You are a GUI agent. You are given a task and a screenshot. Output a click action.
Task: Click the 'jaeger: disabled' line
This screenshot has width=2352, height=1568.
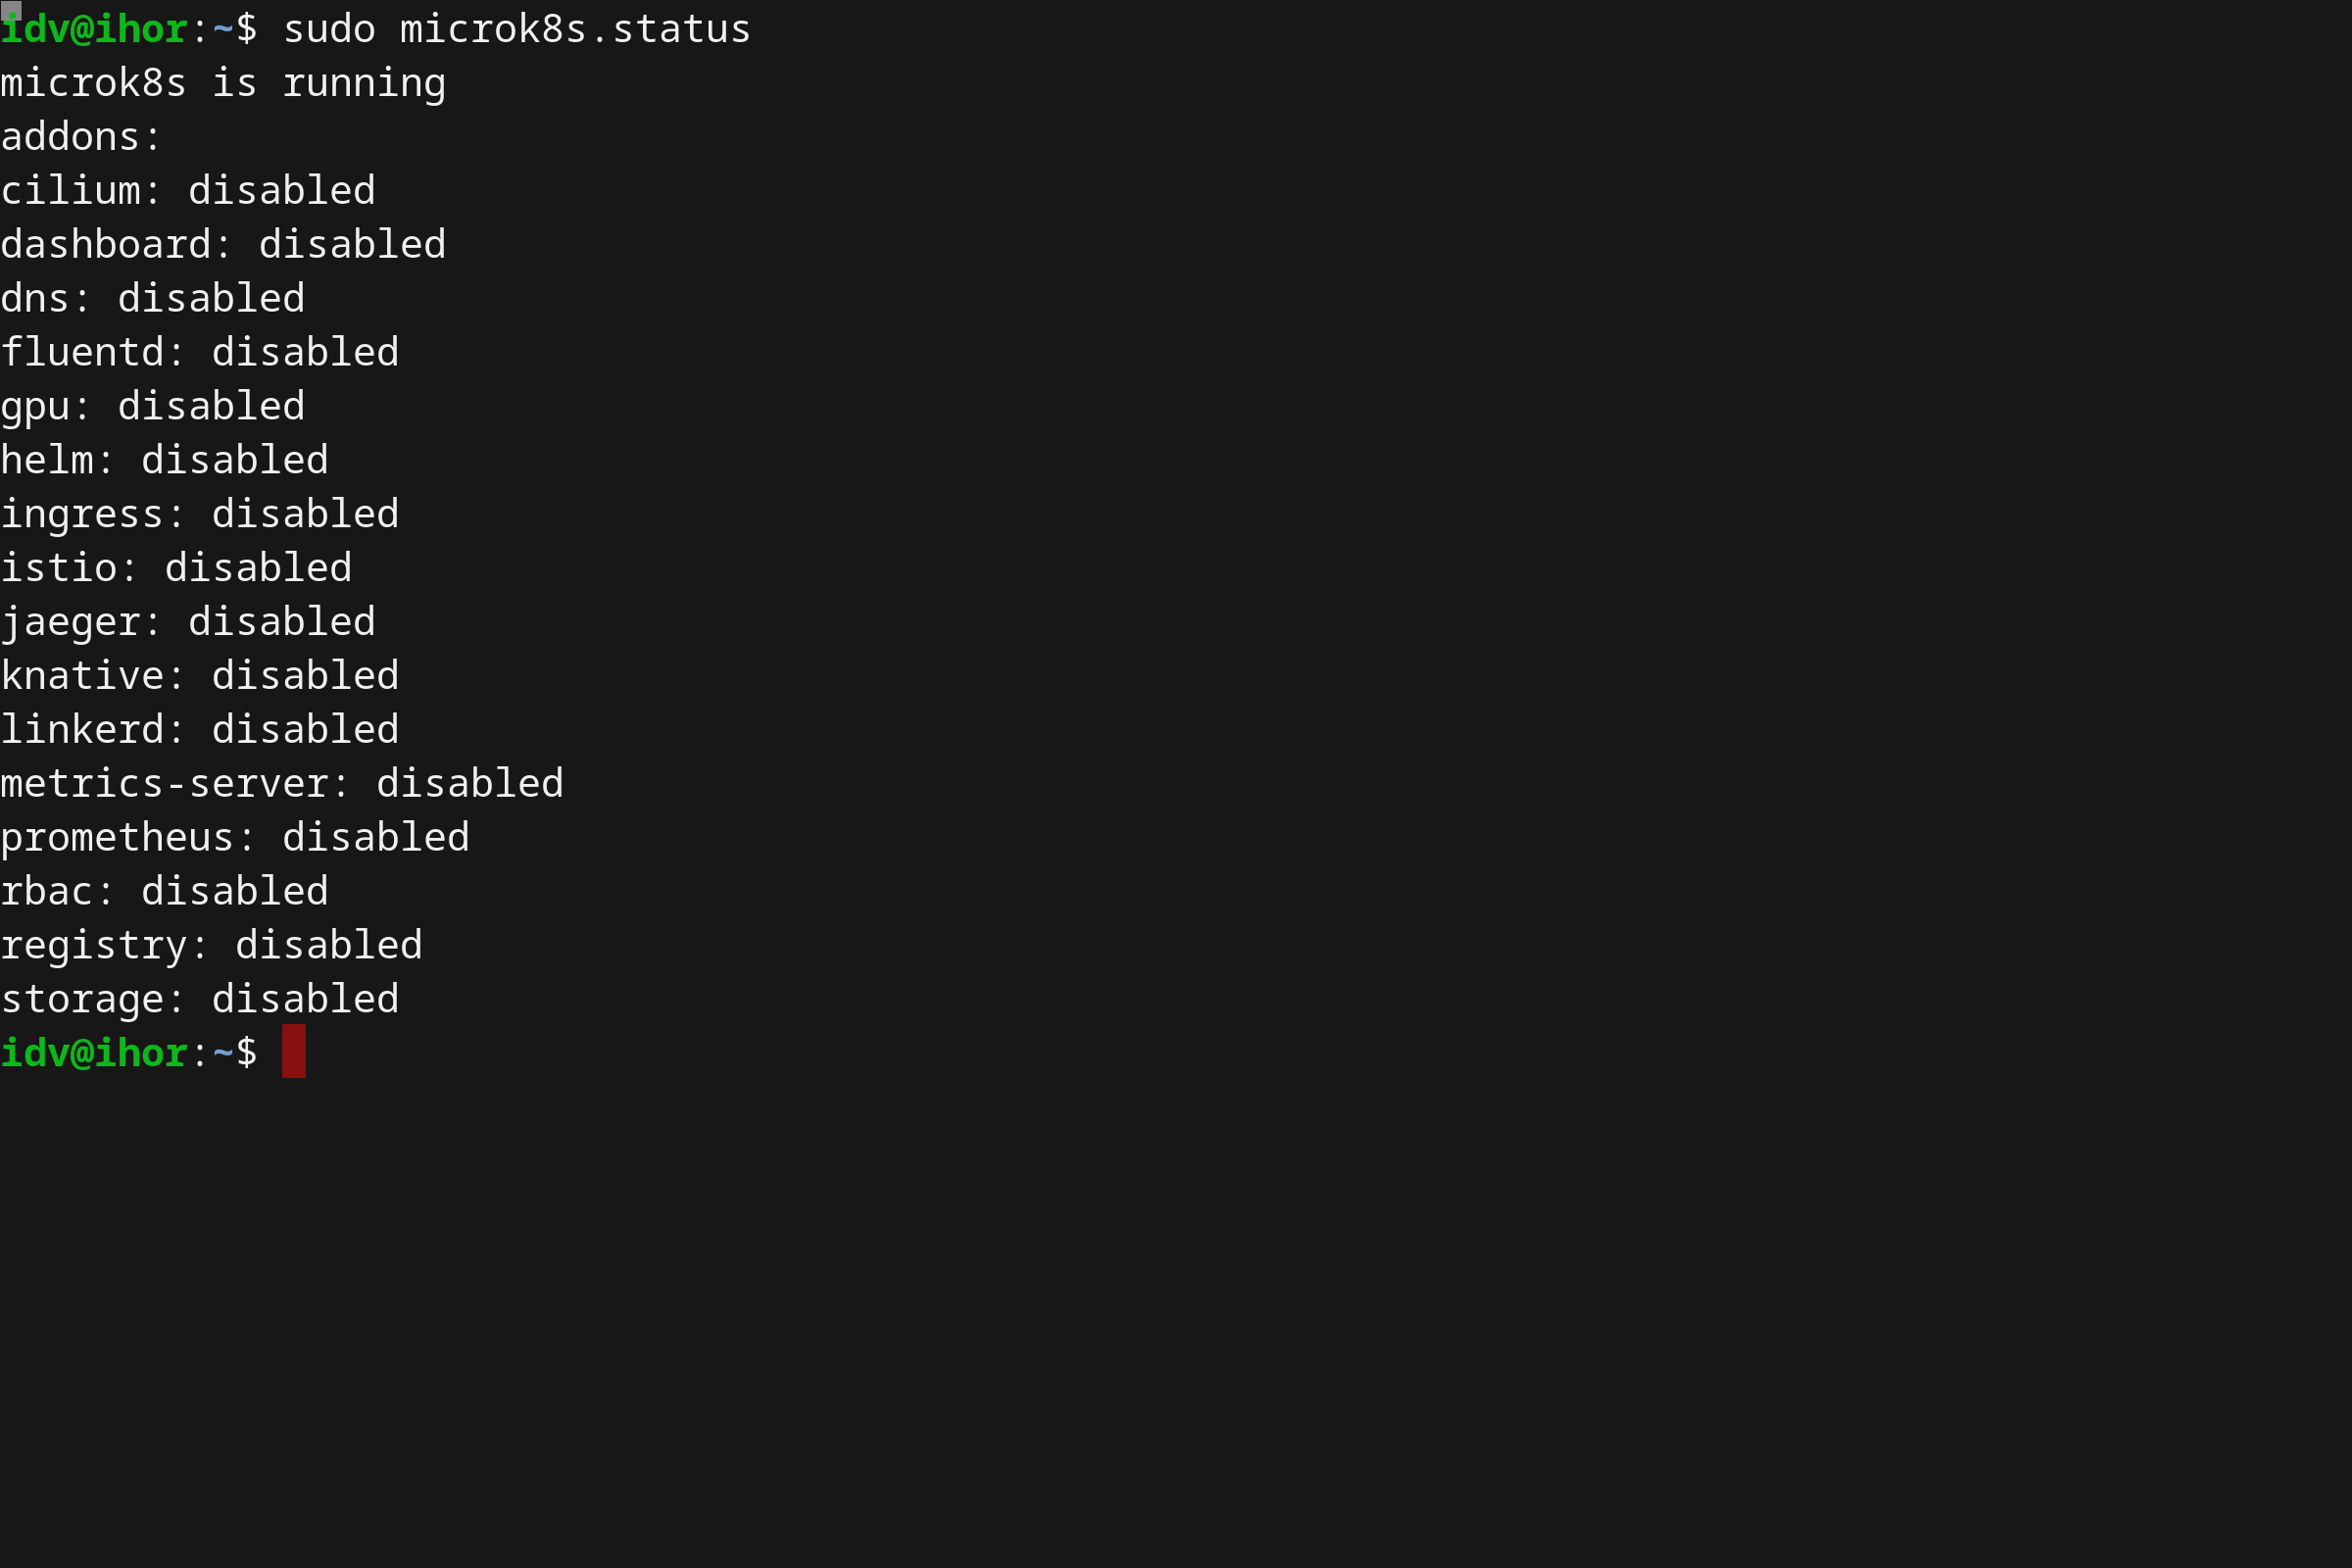(x=188, y=623)
